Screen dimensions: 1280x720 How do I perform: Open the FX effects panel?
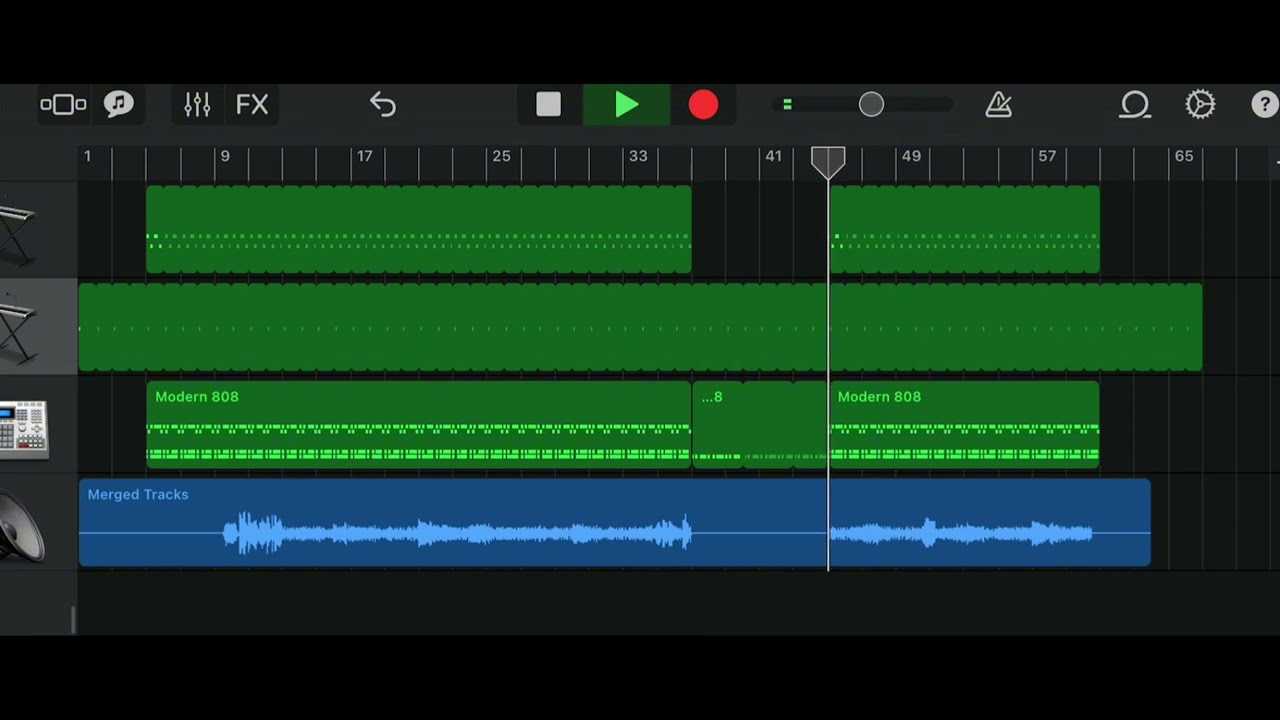click(x=252, y=105)
